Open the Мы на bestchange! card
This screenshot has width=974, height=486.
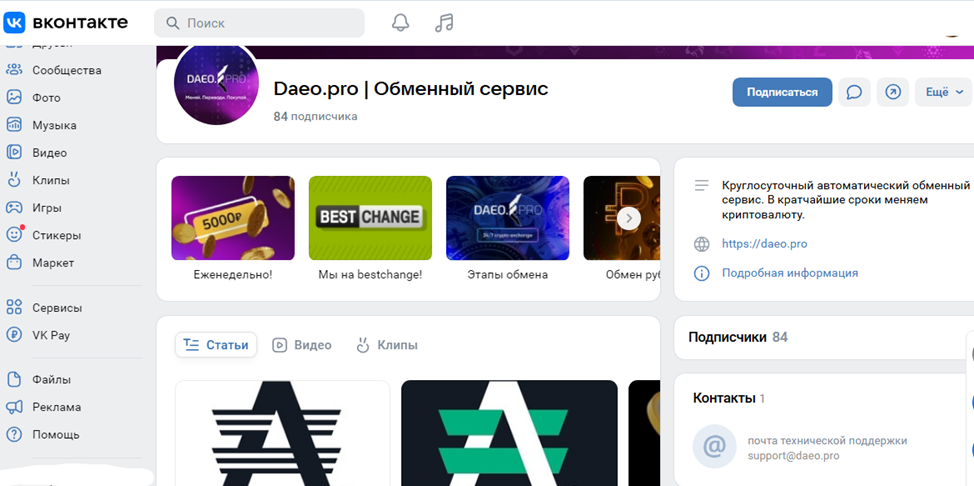click(x=370, y=228)
